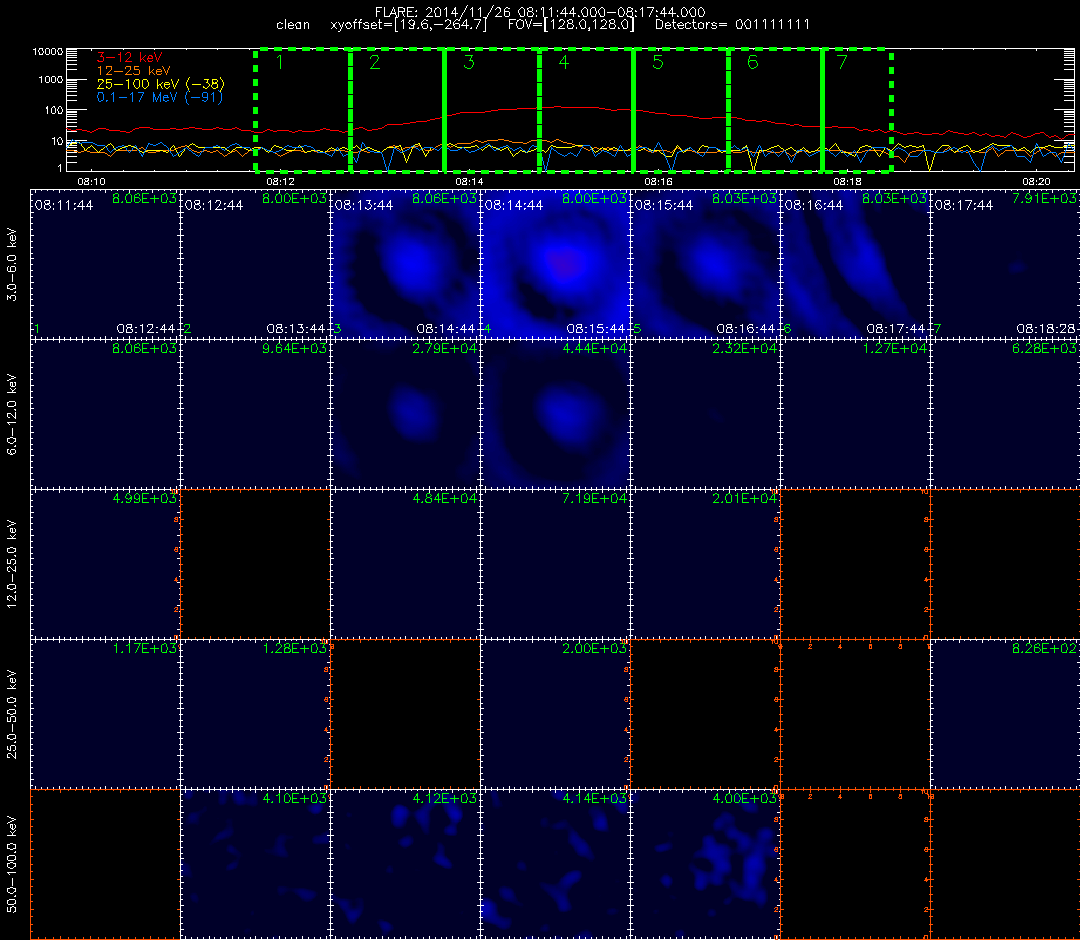Select interval 3 label in light curve panel

pos(469,62)
